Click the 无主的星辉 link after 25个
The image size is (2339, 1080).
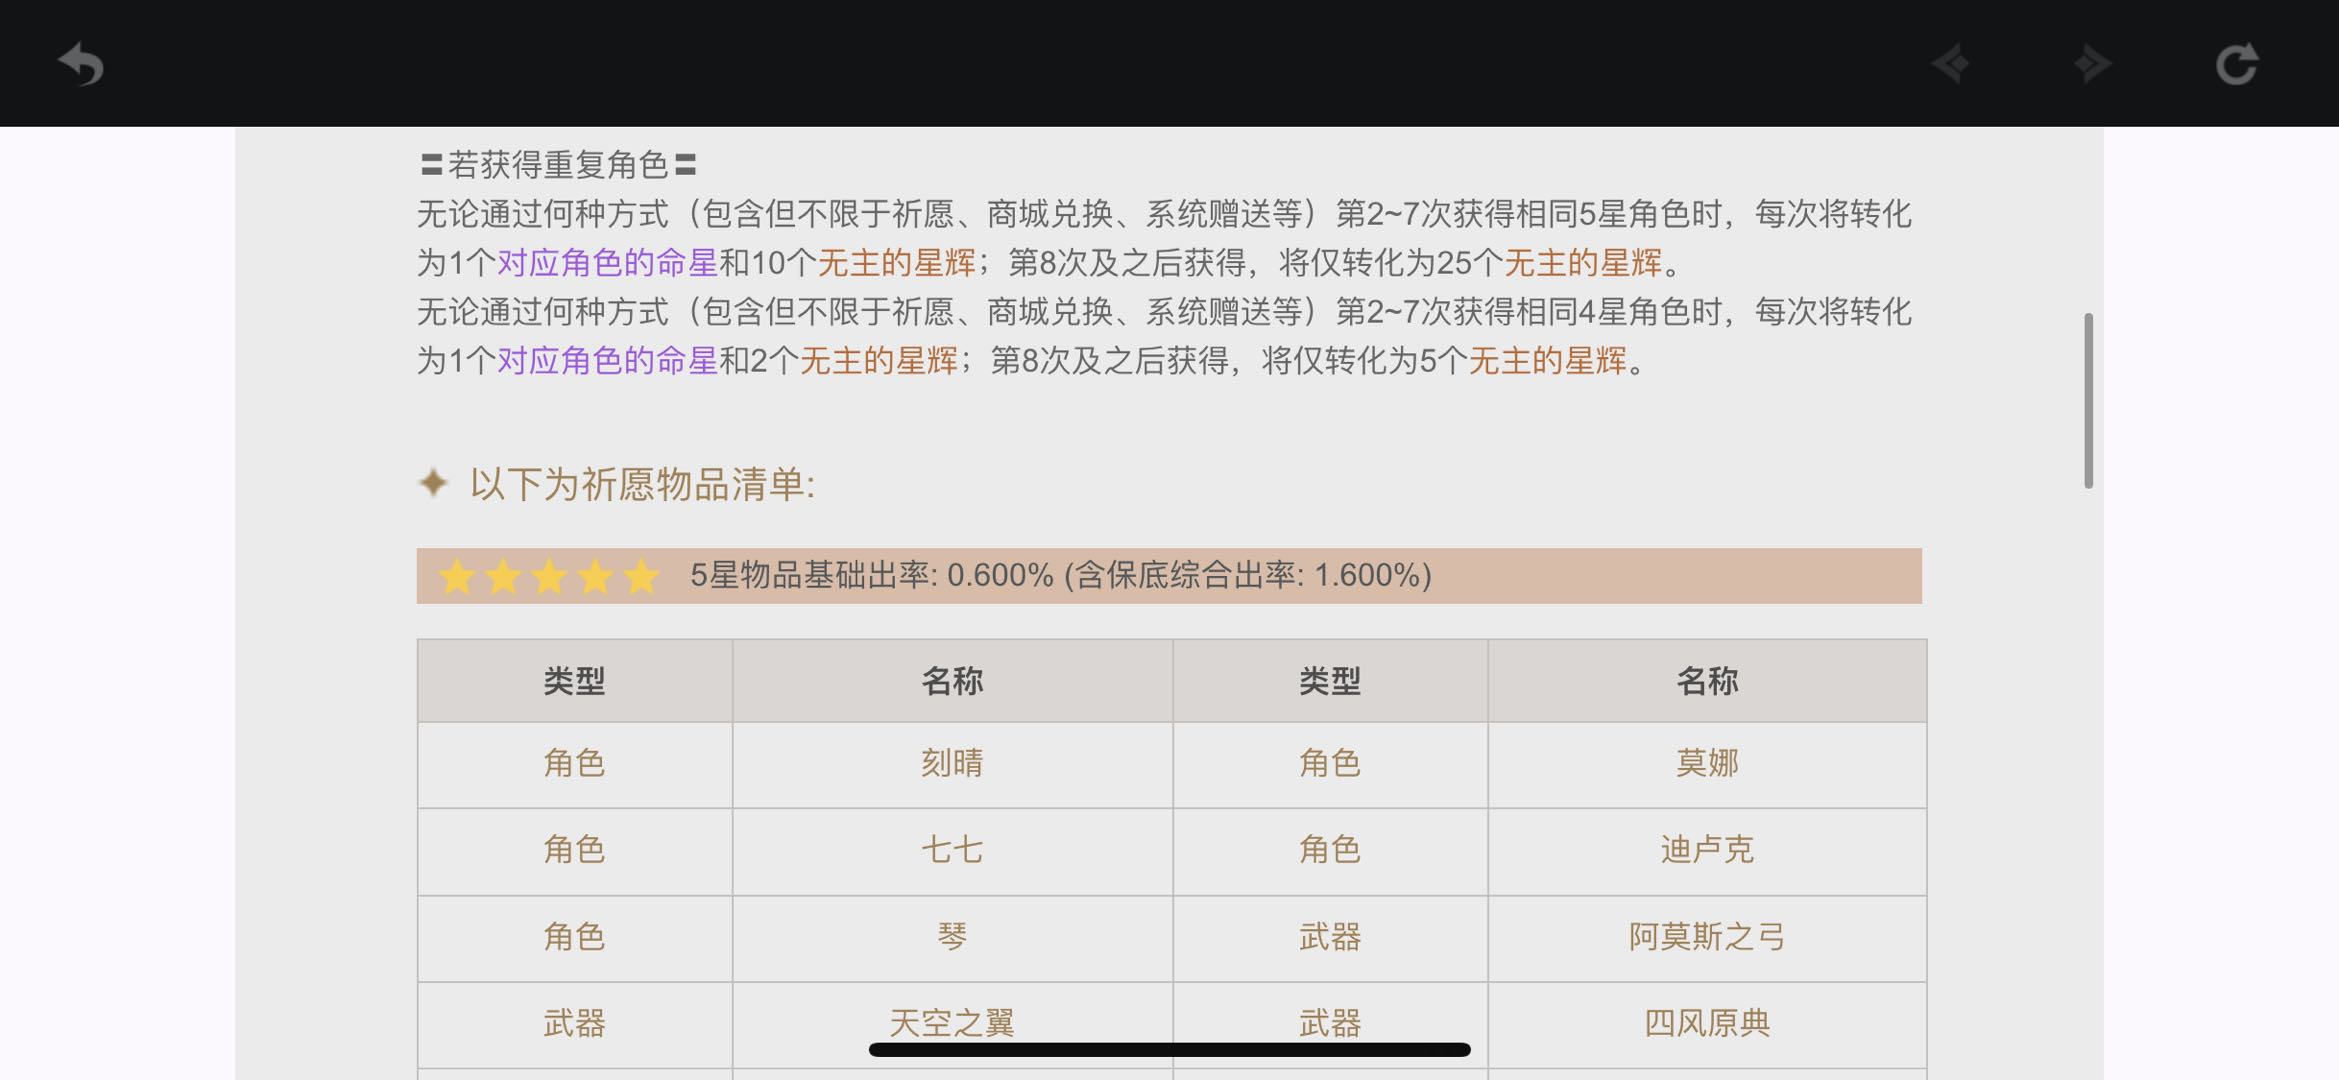[x=1582, y=263]
